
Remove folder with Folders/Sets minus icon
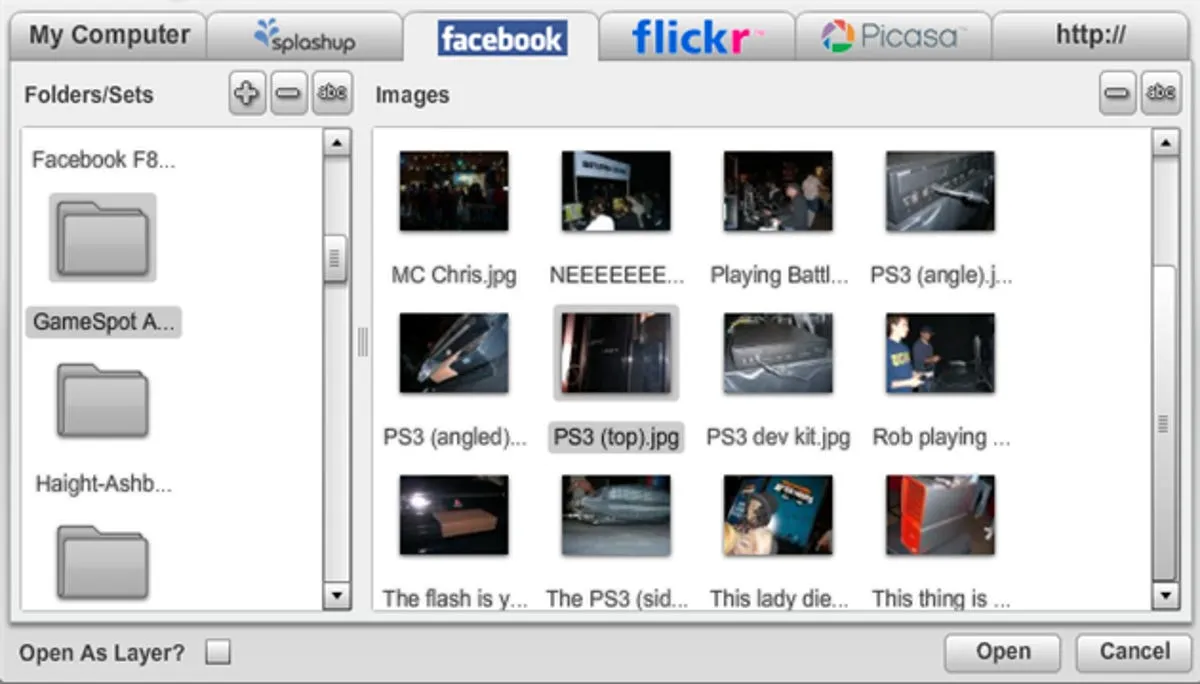coord(288,94)
